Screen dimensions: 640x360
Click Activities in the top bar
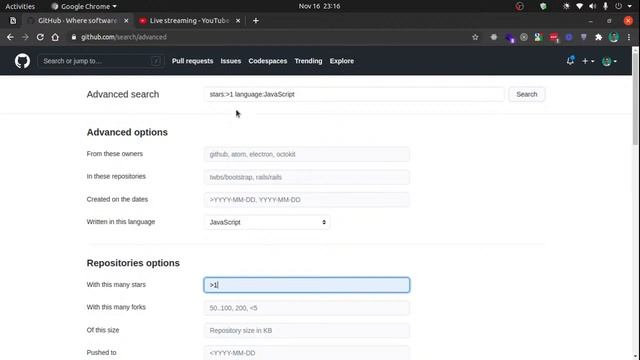coord(20,6)
